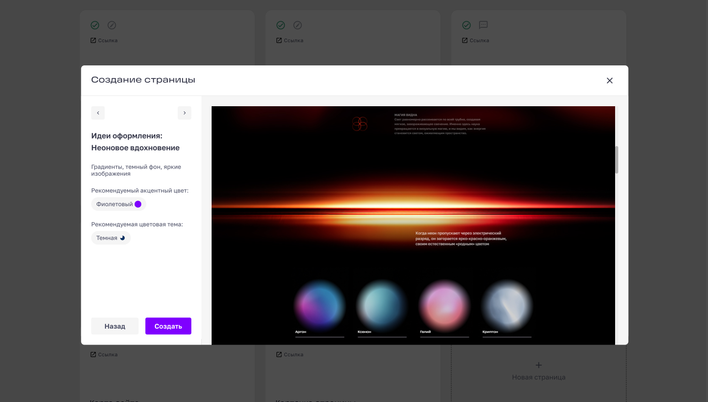Click green checkmark on third card
Image resolution: width=708 pixels, height=402 pixels.
coord(466,25)
